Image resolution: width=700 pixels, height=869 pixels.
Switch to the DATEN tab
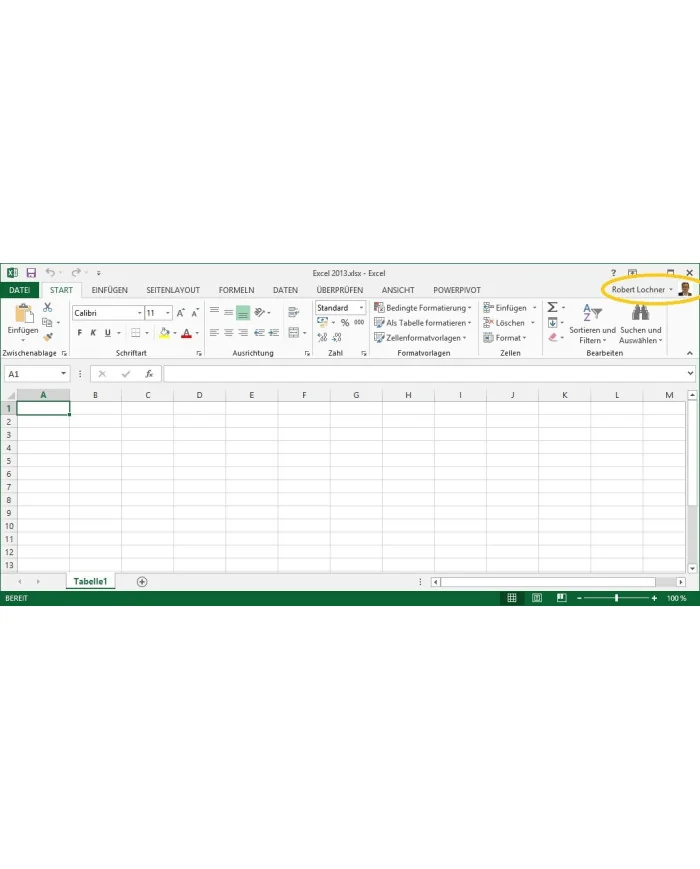285,290
